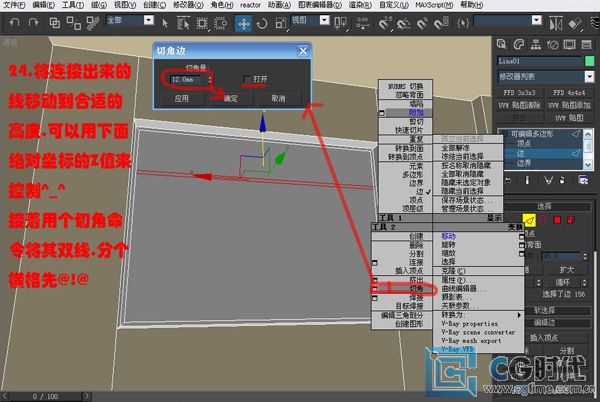Activate the Select and Rotate tool
Image resolution: width=600 pixels, height=402 pixels.
click(x=262, y=24)
